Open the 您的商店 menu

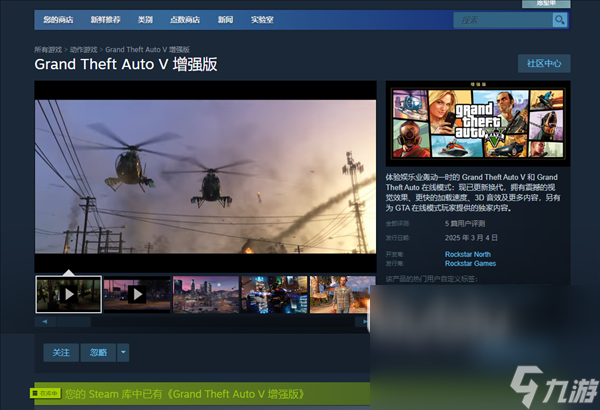tap(58, 20)
